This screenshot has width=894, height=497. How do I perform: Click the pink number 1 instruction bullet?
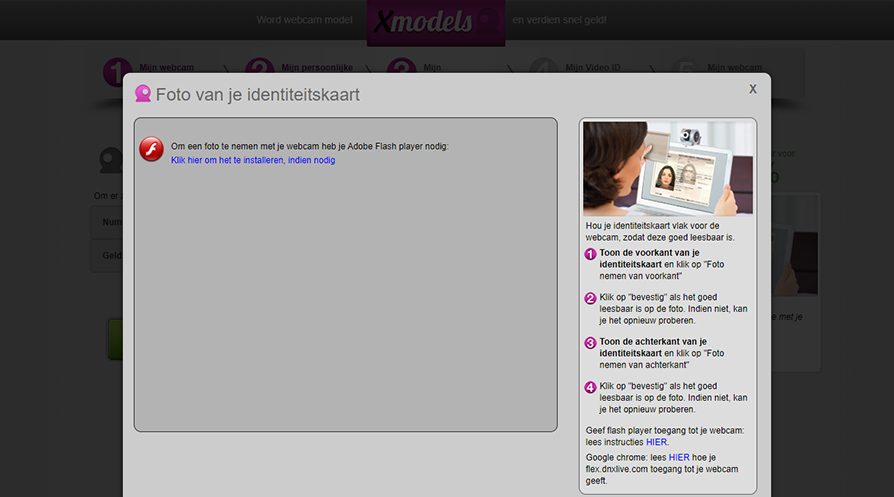point(590,254)
